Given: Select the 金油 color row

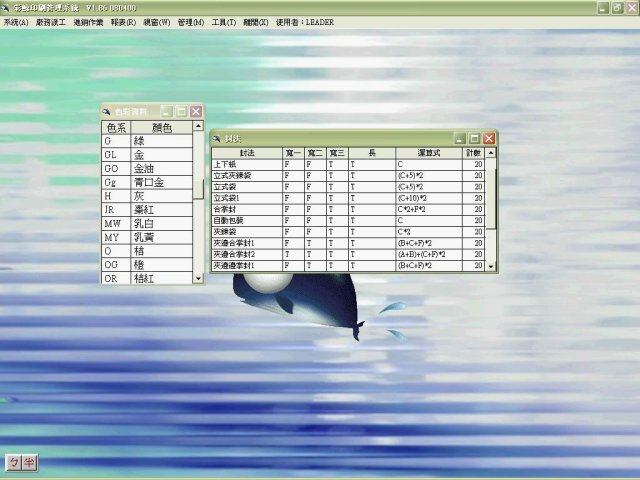Looking at the screenshot, I should (150, 169).
